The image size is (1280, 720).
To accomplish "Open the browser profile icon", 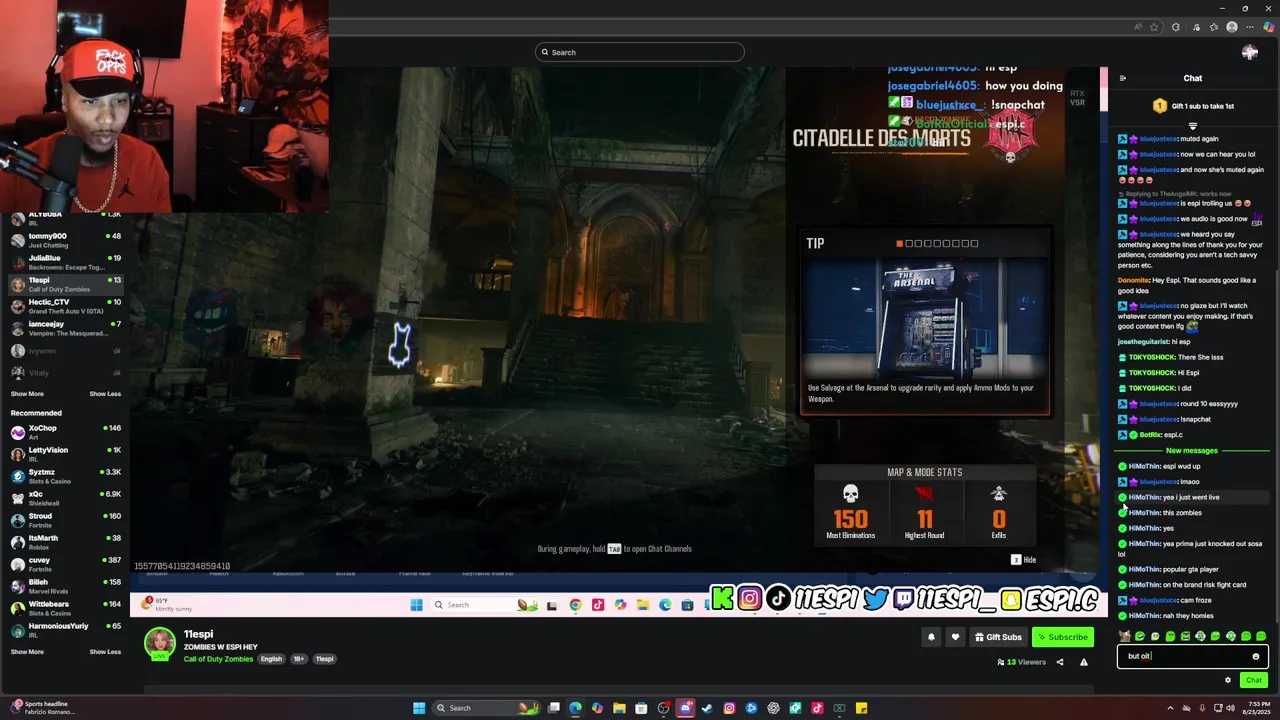I will tap(1232, 27).
